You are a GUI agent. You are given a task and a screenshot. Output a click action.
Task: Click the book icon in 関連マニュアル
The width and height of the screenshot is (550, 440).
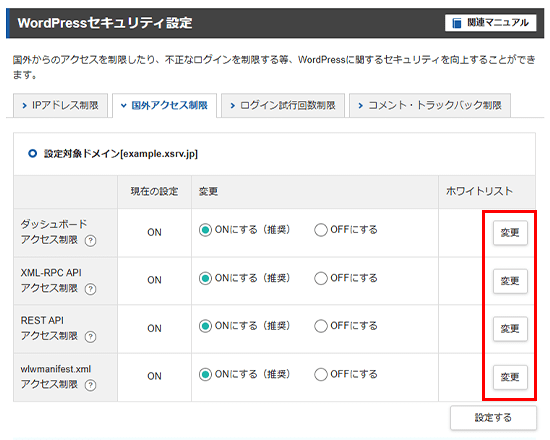(x=456, y=23)
